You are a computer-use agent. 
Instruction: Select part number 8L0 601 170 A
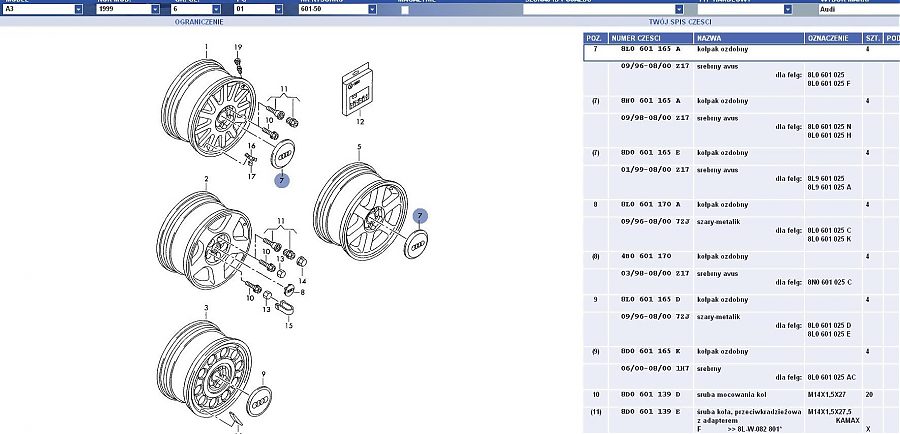click(x=651, y=204)
